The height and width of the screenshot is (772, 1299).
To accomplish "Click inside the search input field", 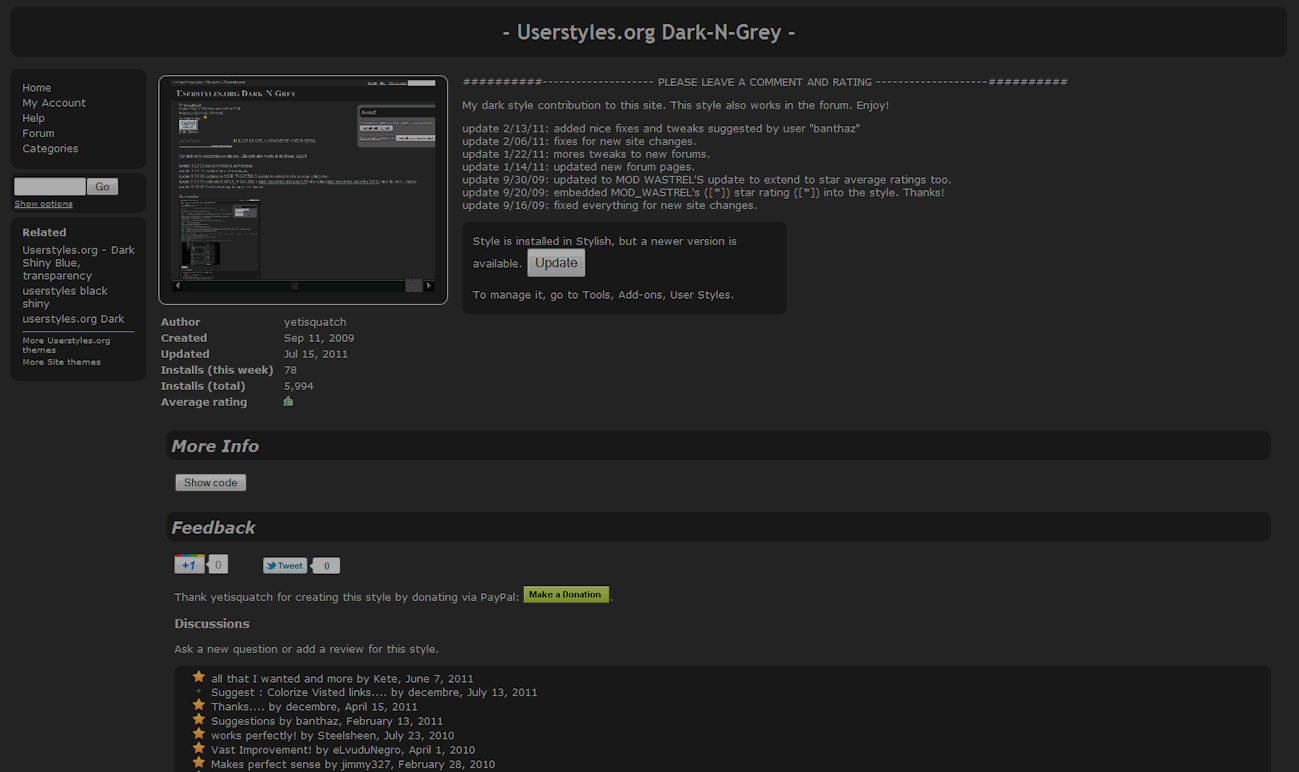I will tap(48, 185).
